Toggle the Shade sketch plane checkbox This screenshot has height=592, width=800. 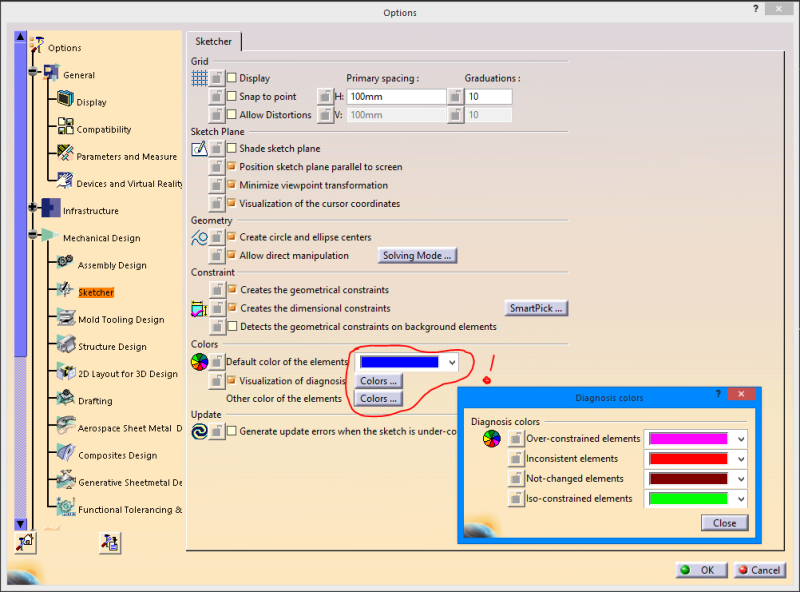click(x=232, y=148)
